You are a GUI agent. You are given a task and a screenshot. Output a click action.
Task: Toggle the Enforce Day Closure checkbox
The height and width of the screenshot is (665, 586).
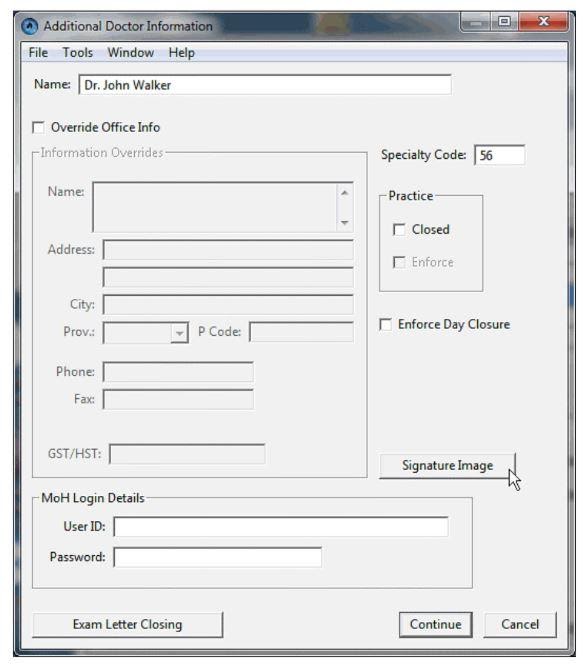click(385, 324)
